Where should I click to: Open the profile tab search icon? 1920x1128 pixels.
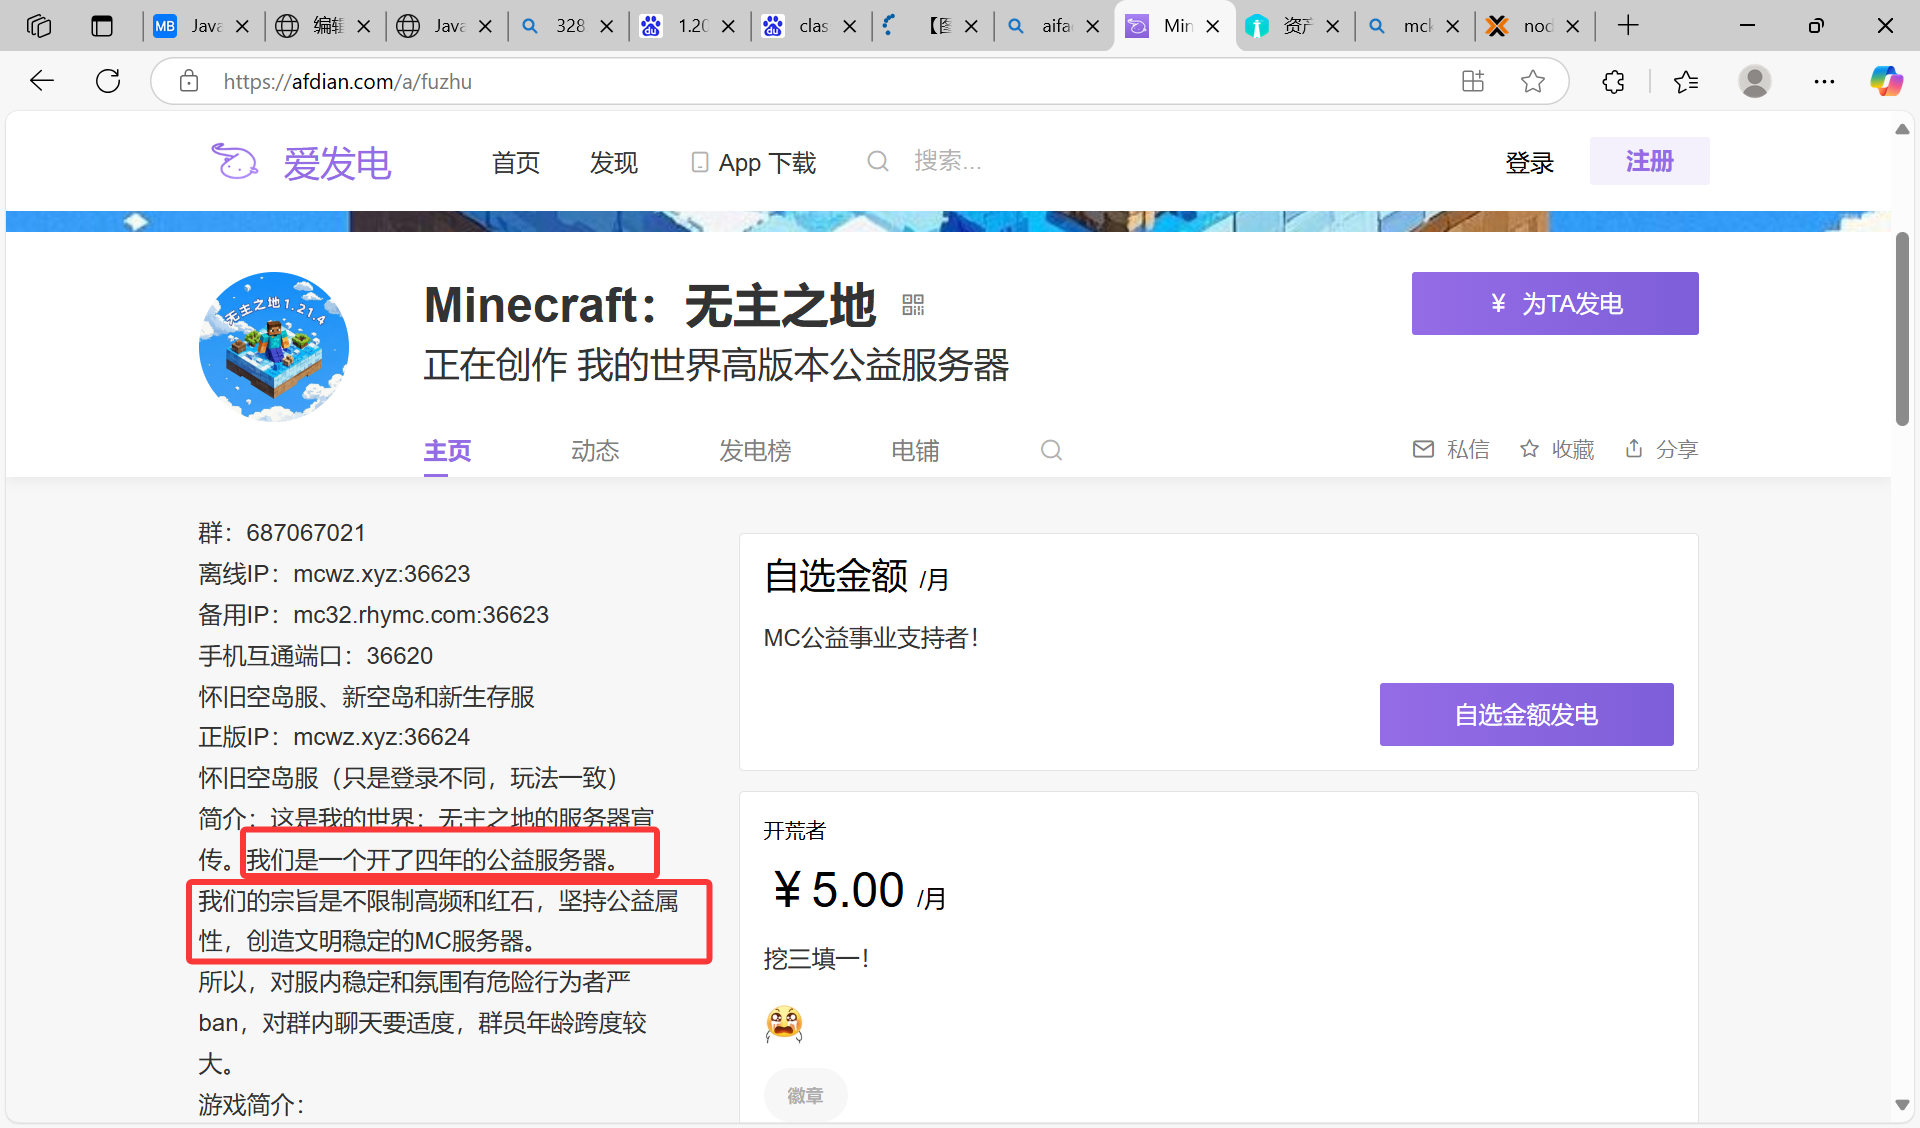[x=1051, y=450]
